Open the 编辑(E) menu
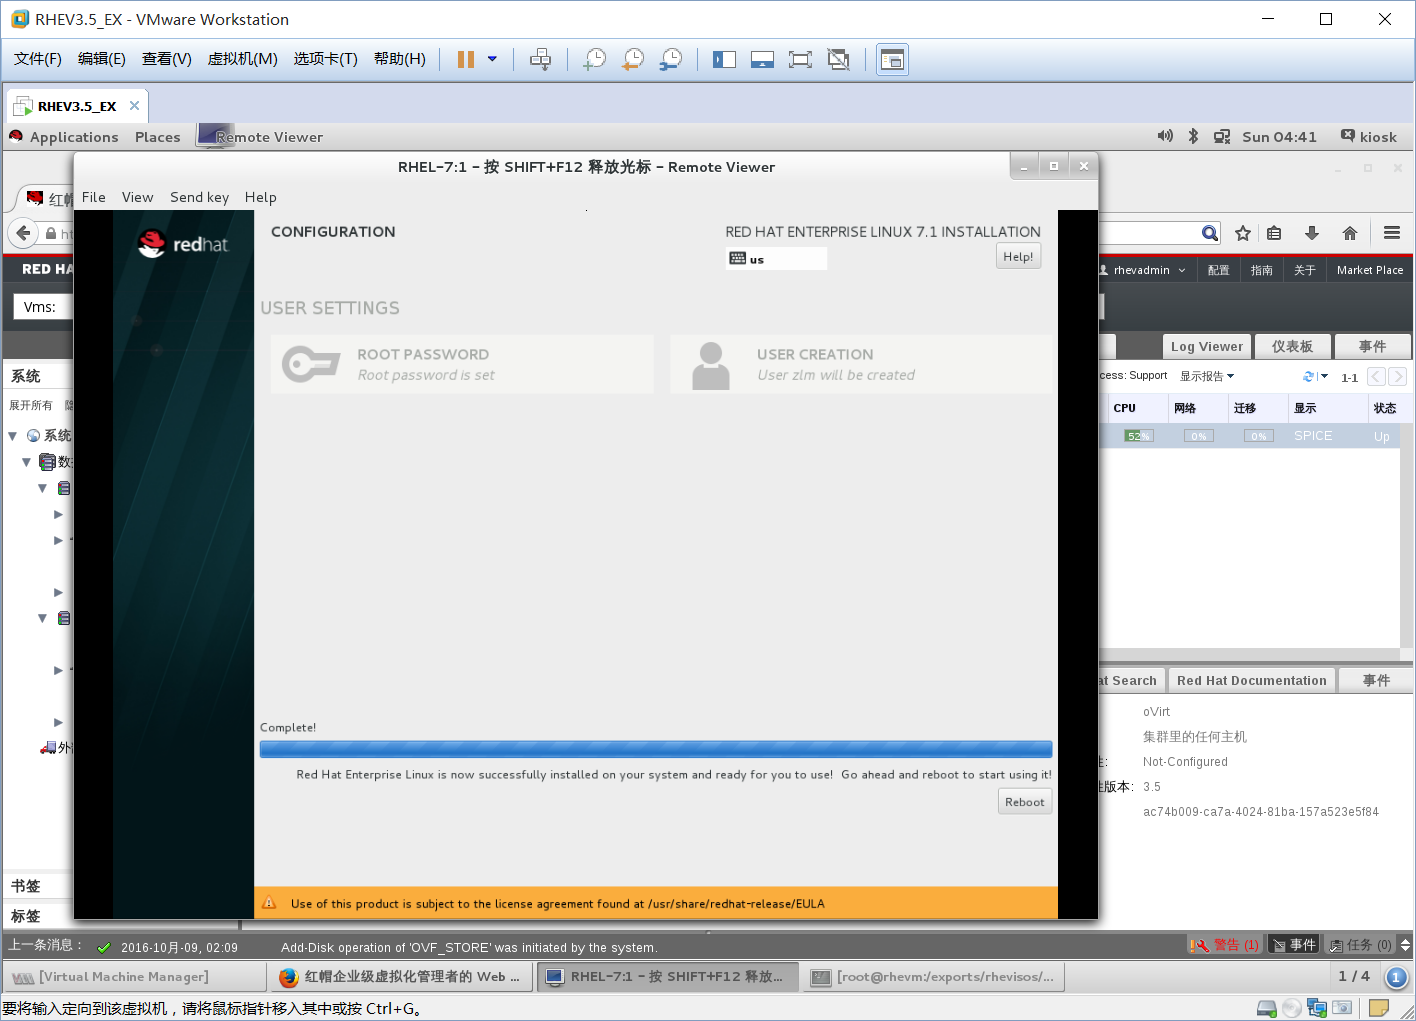Screen dimensions: 1416x1021 102,59
